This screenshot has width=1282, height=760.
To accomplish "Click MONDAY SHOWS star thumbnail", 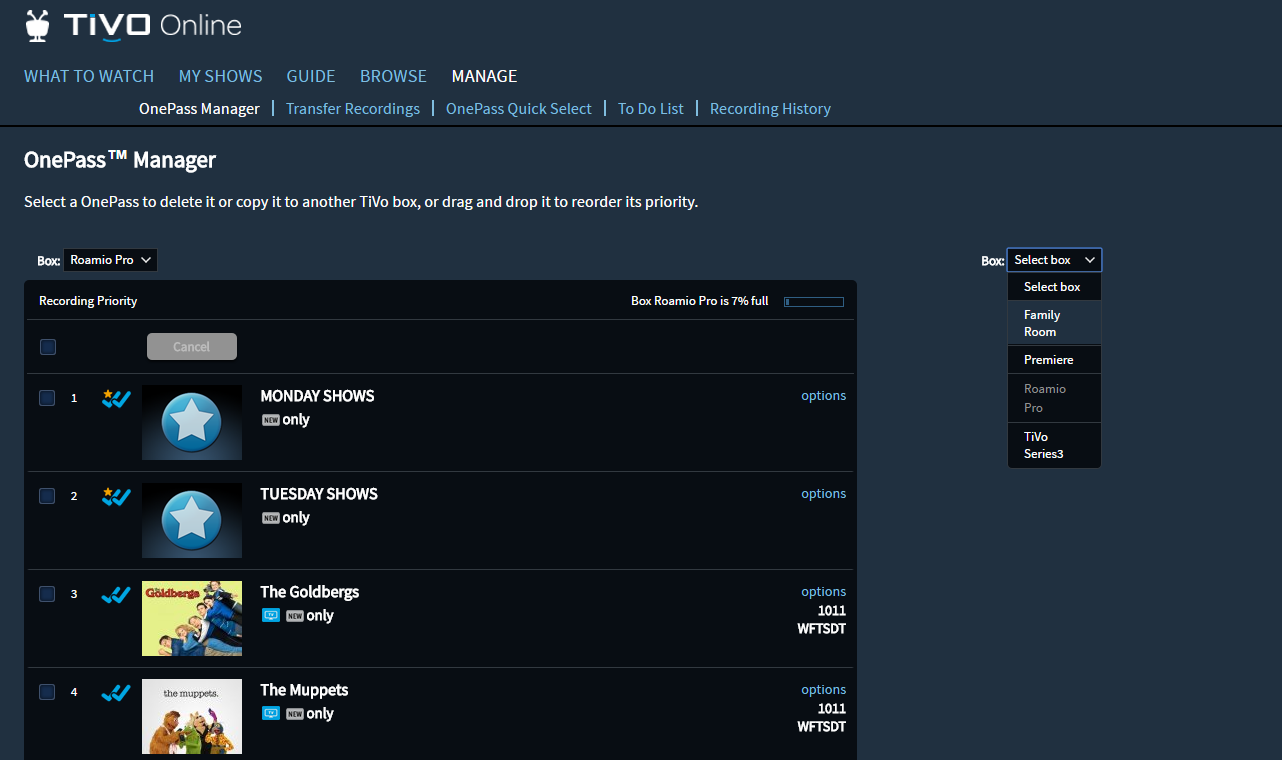I will click(x=192, y=423).
